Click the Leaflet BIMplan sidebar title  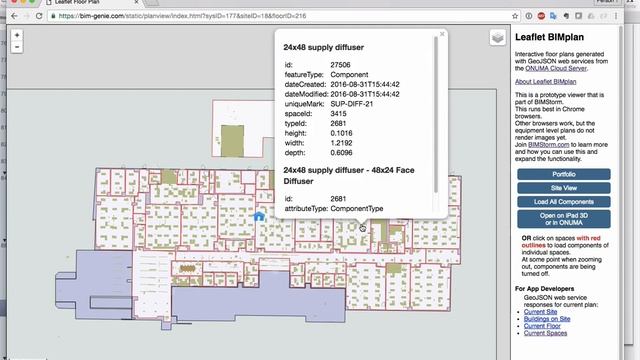pyautogui.click(x=549, y=37)
